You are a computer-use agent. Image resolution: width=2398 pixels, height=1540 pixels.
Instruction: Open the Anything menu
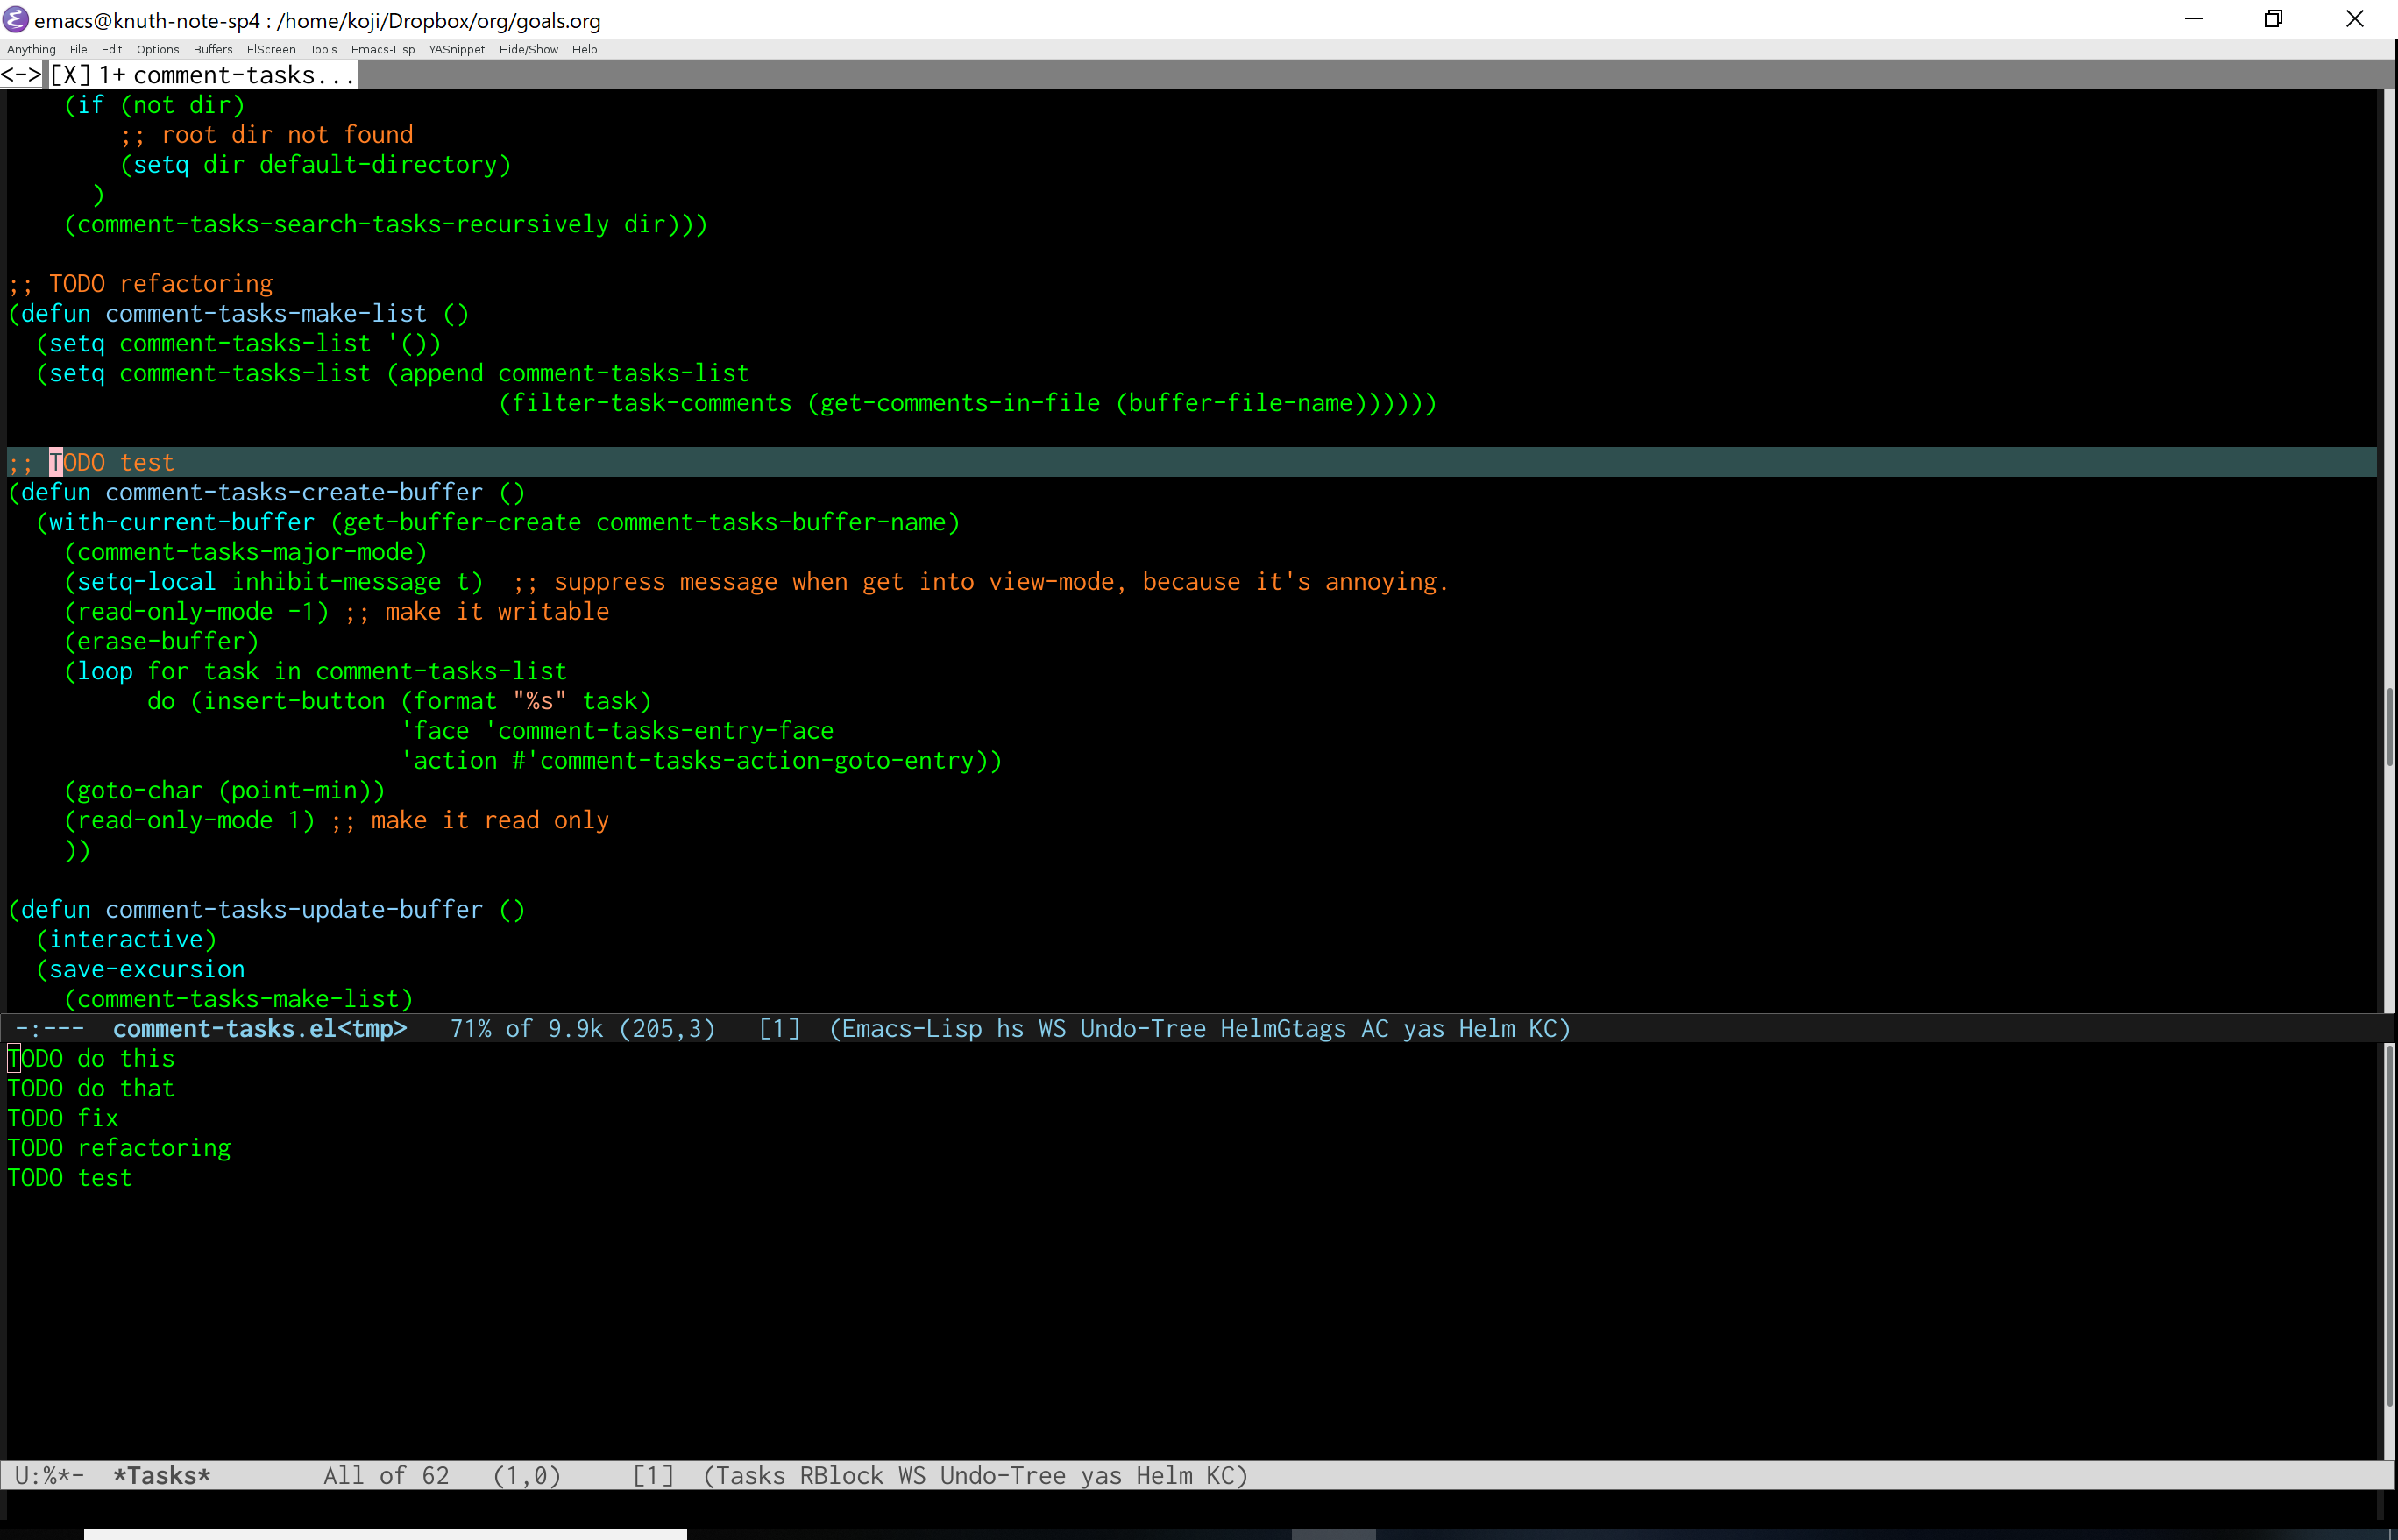pos(31,49)
